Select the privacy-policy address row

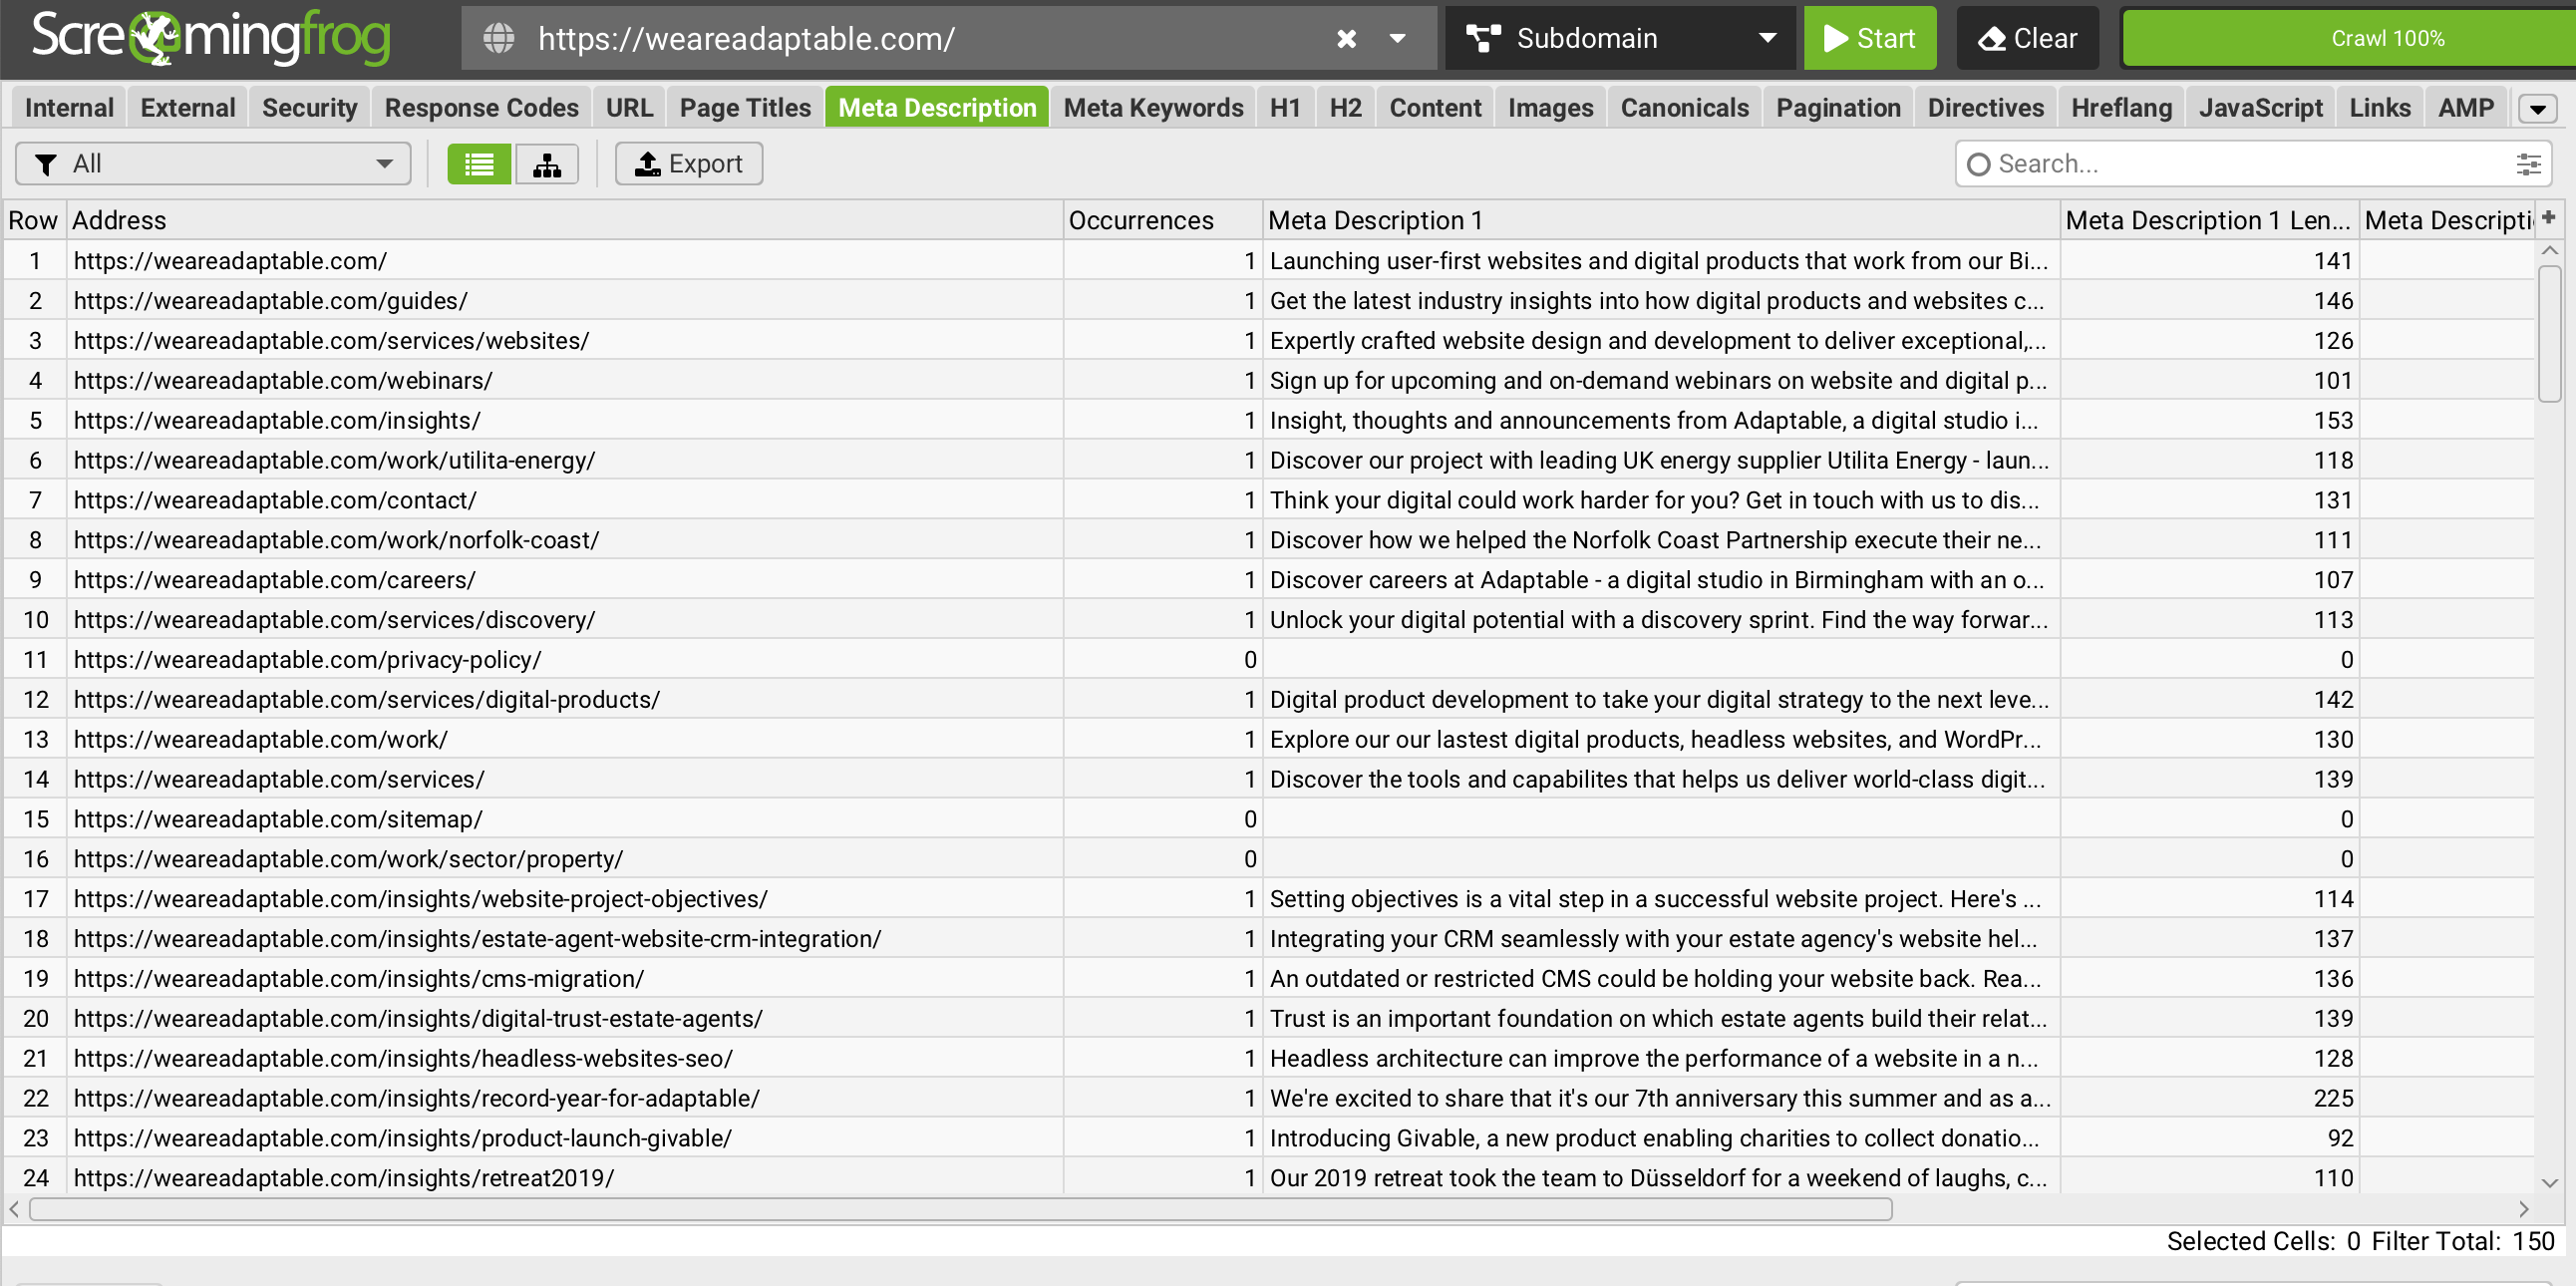pyautogui.click(x=307, y=660)
